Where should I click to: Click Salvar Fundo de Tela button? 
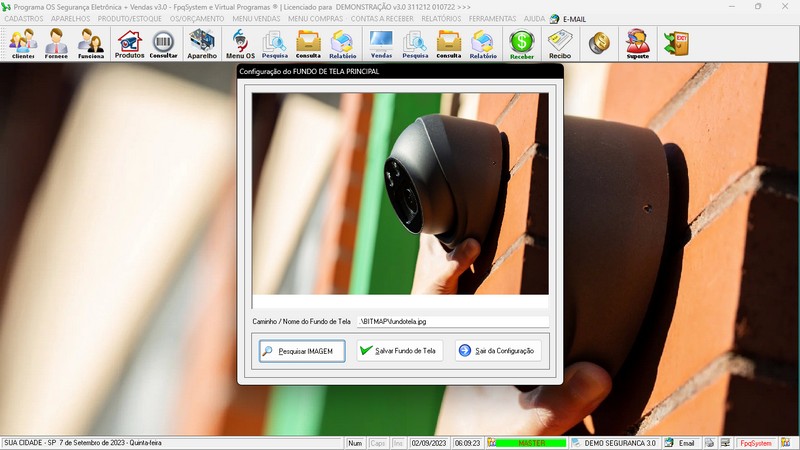(399, 351)
